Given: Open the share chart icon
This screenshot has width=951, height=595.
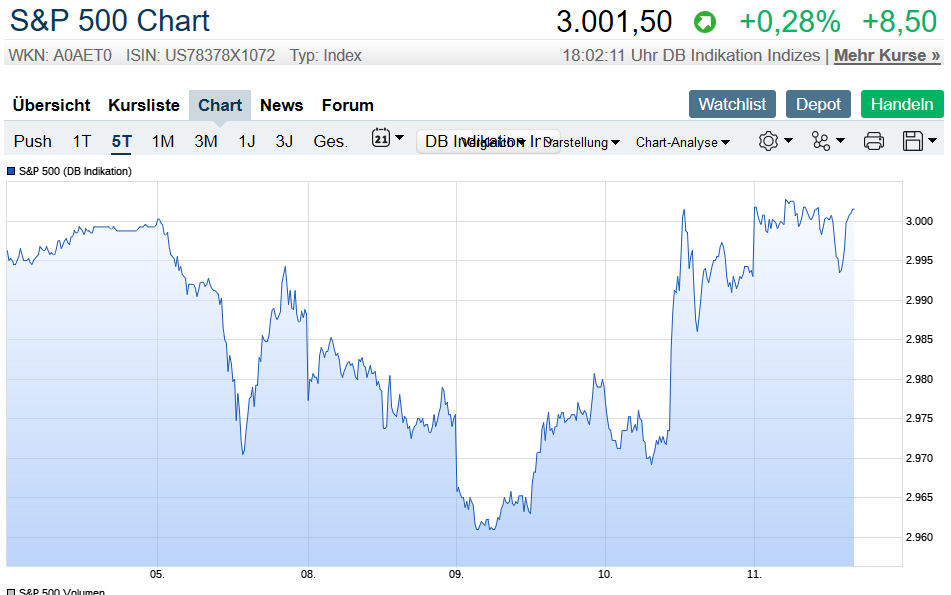Looking at the screenshot, I should [x=821, y=141].
